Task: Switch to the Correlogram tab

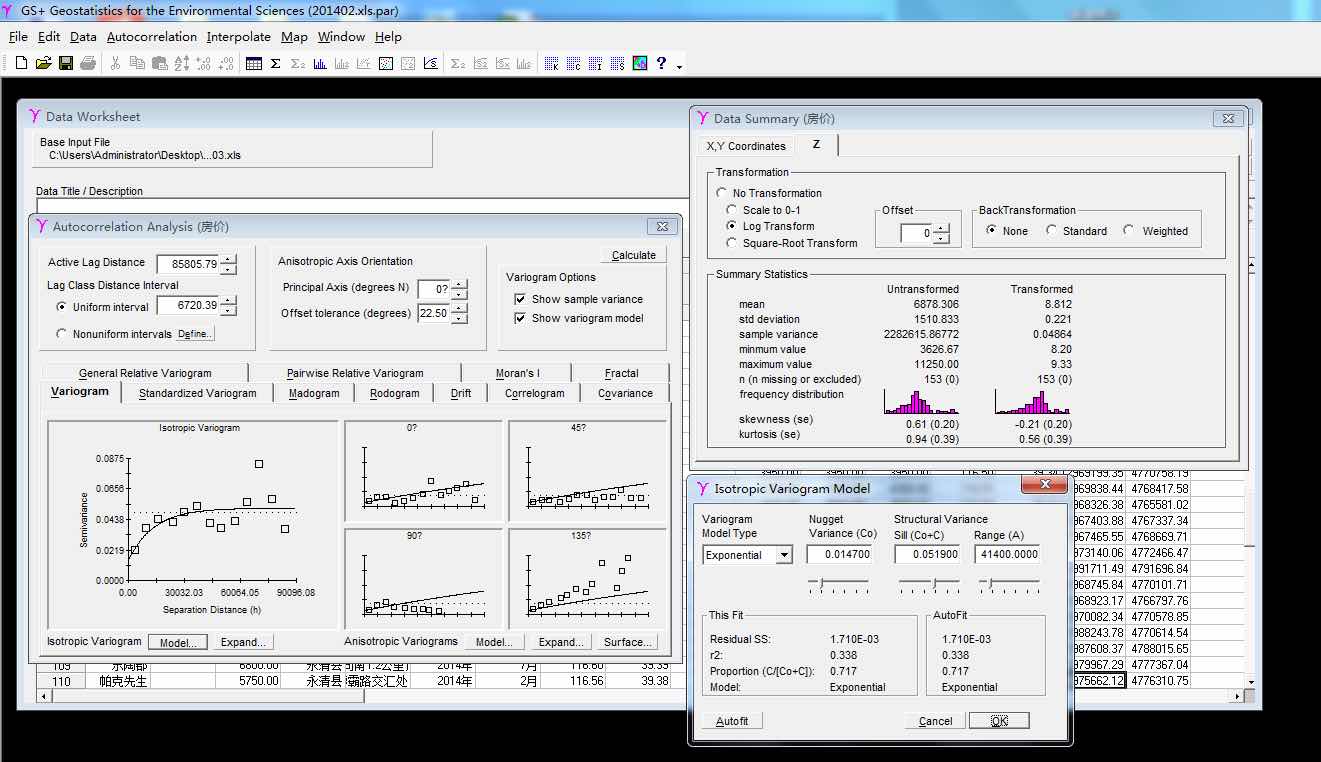Action: point(534,393)
